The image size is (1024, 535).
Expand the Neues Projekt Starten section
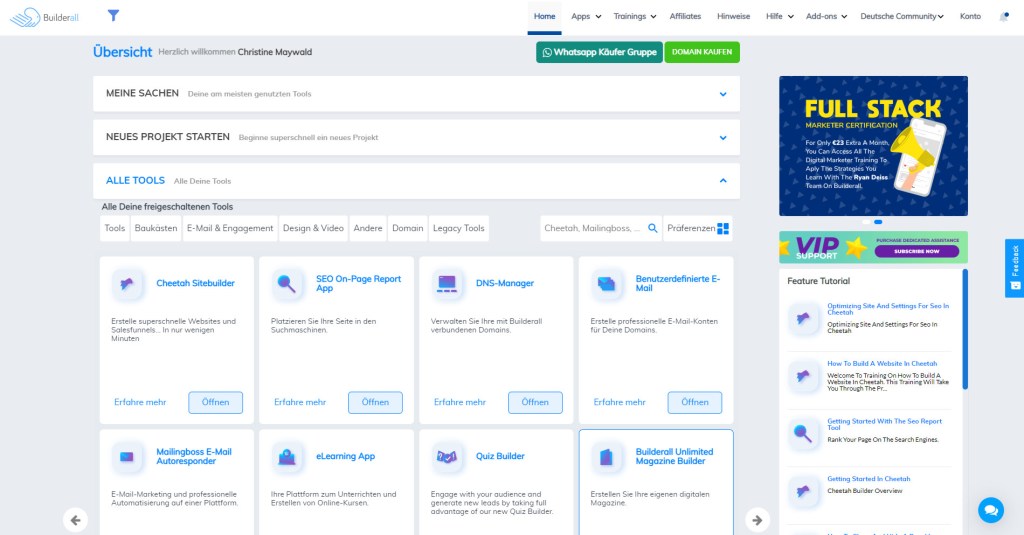coord(723,137)
